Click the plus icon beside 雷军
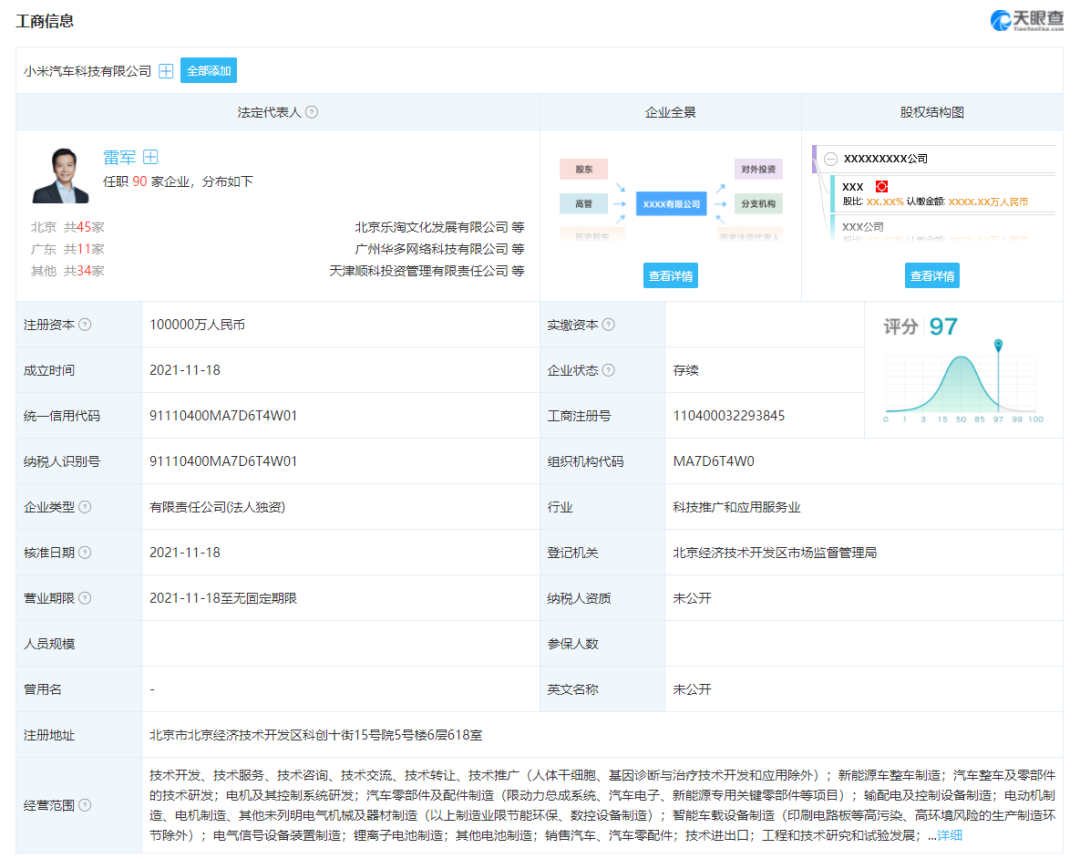This screenshot has height=859, width=1080. point(150,157)
